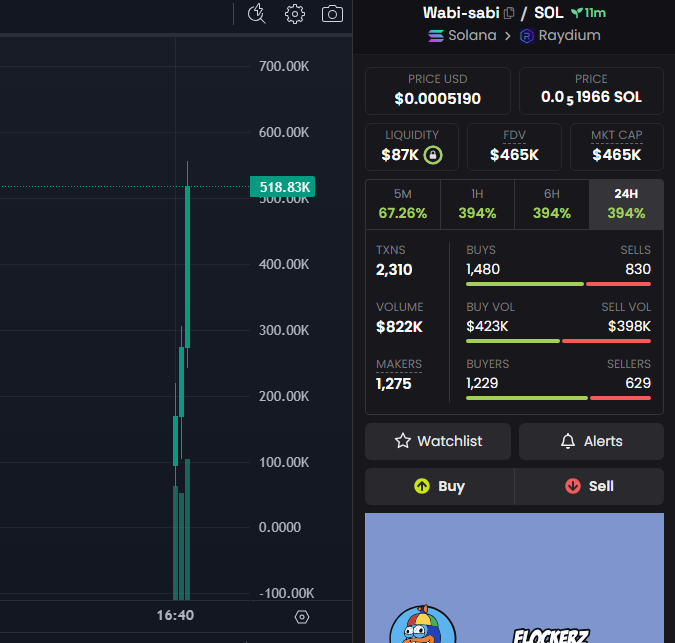Click the FDV $465K box
This screenshot has width=675, height=643.
[x=514, y=147]
